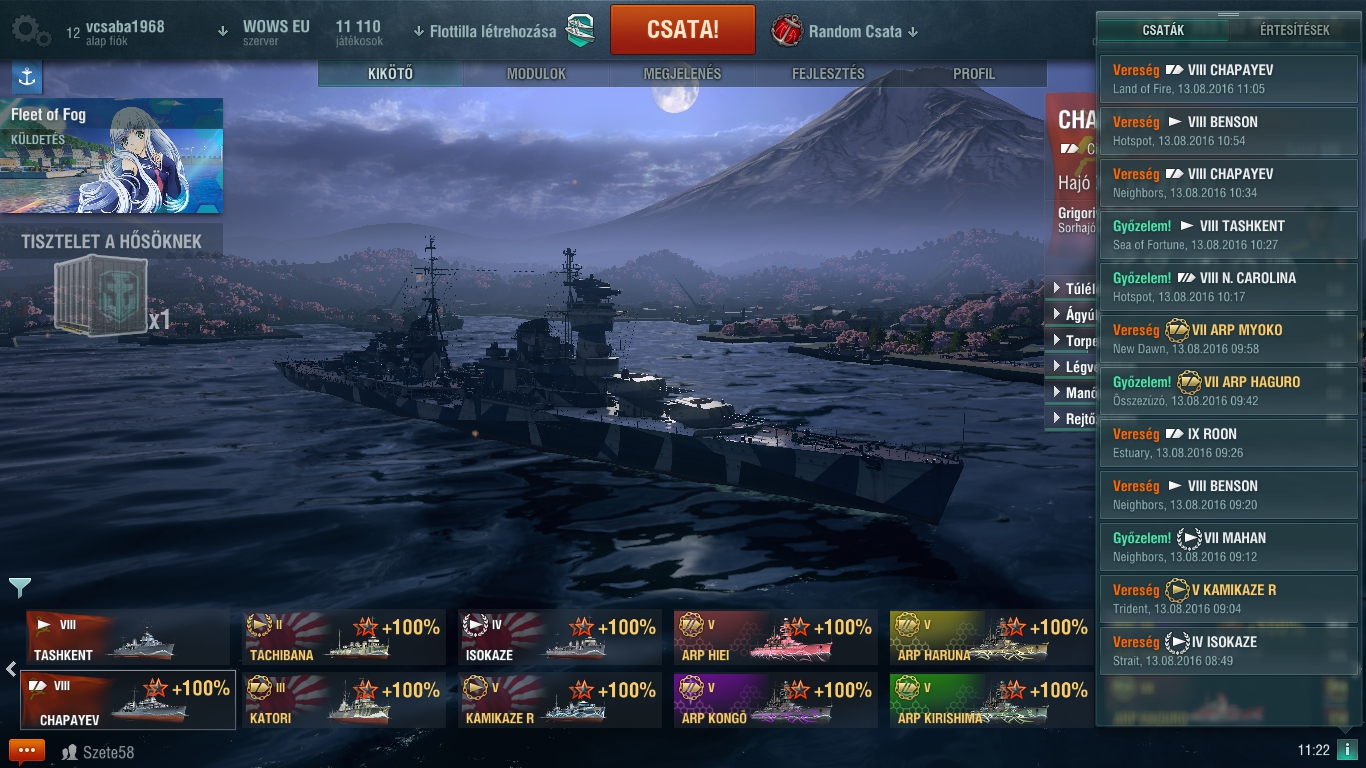Open the settings gear menu
The width and height of the screenshot is (1366, 768).
pos(31,31)
